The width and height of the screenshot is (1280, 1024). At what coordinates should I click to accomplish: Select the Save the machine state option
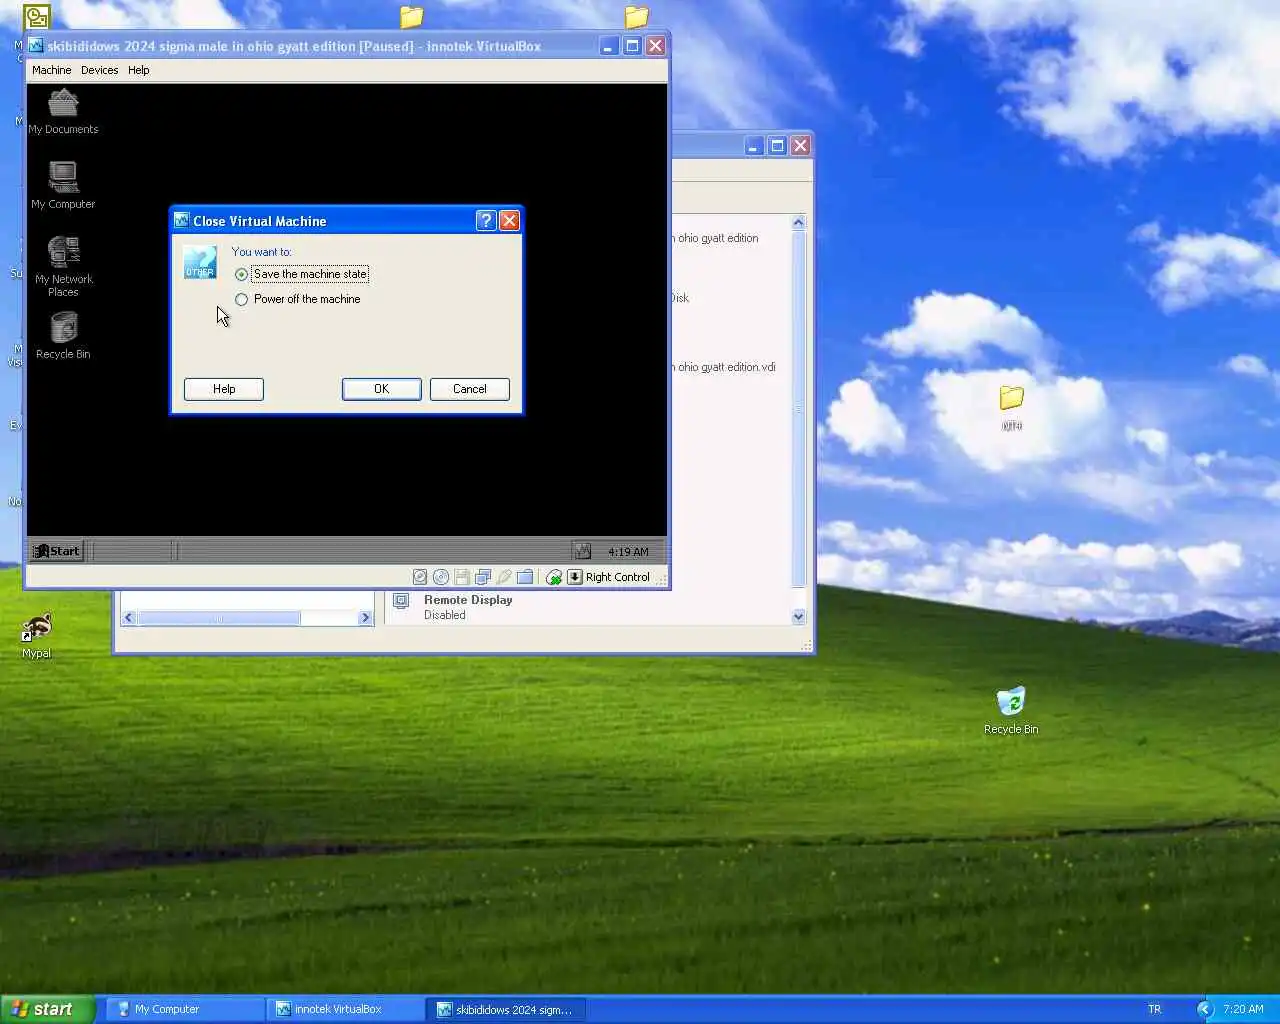click(x=301, y=274)
